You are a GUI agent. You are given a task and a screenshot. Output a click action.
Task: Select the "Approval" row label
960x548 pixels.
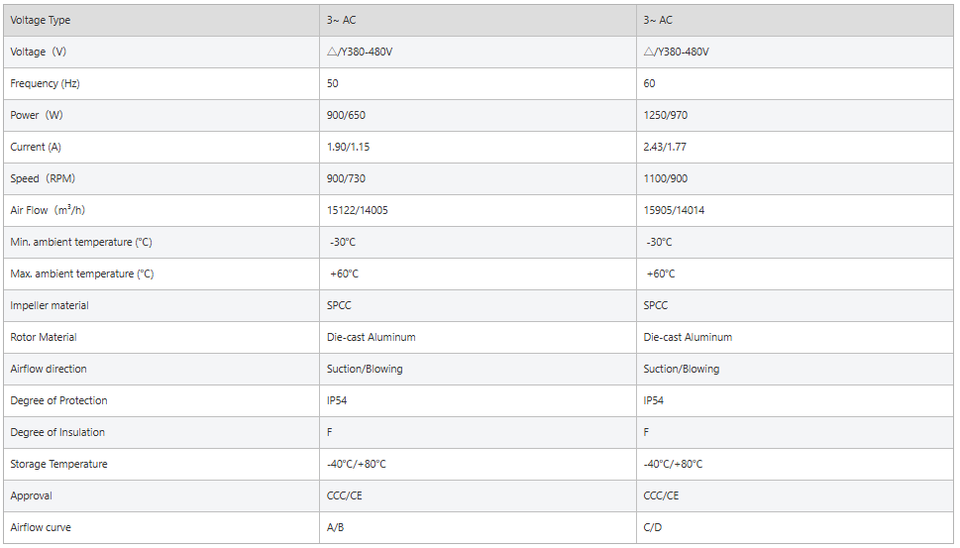(x=31, y=495)
